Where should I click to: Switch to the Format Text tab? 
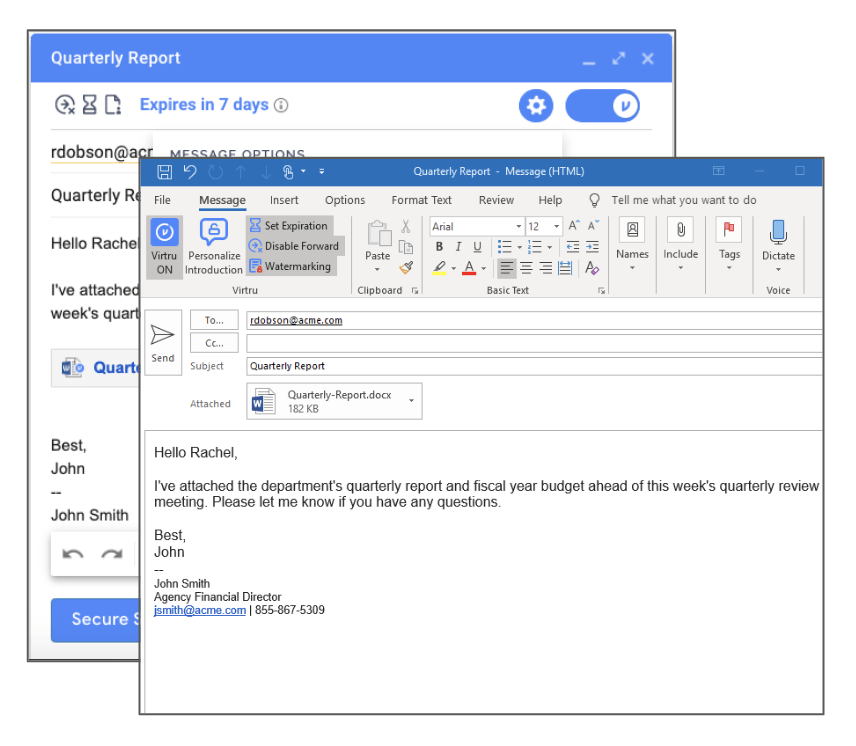point(421,200)
